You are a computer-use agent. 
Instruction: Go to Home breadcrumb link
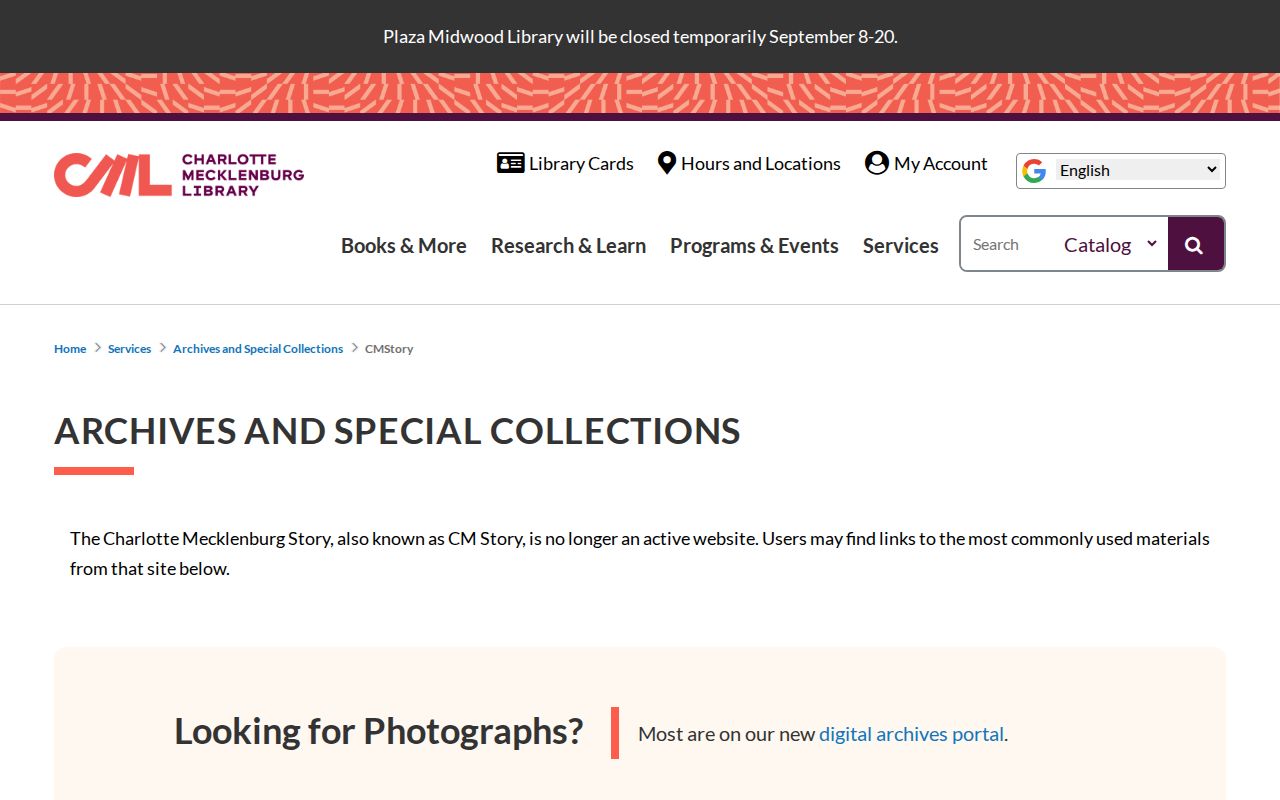[70, 349]
